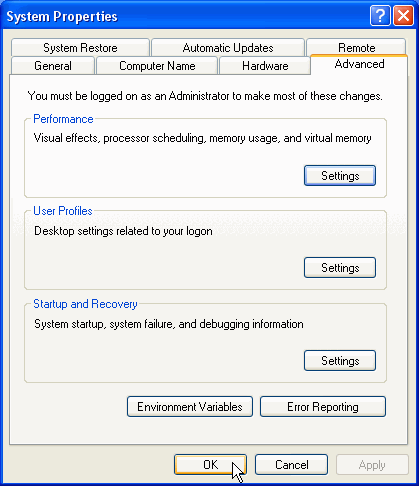419x486 pixels.
Task: Open Startup and Recovery Settings
Action: coord(340,360)
